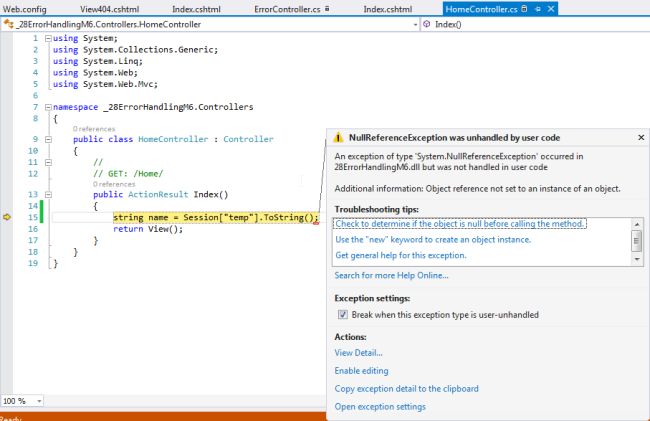Screen dimensions: 650x421
Task: Copy exception detail to the clipboard
Action: coord(406,389)
